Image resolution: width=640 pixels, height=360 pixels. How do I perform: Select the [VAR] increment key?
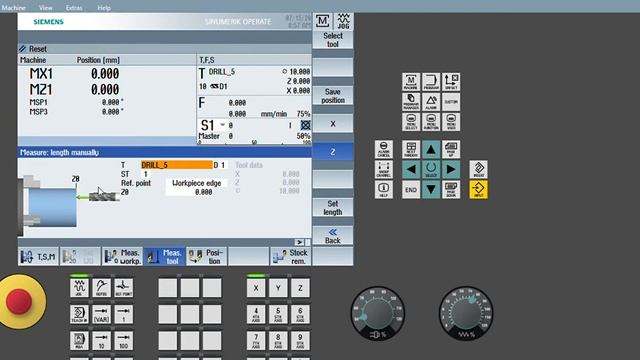[101, 314]
